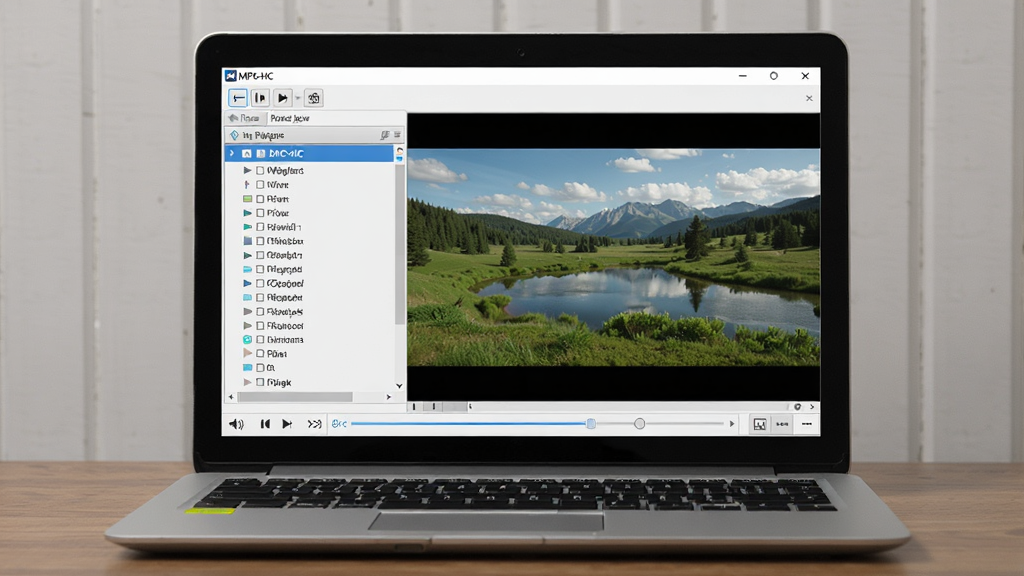
Task: Open the dash button at the bottom-right corner
Action: coord(807,424)
